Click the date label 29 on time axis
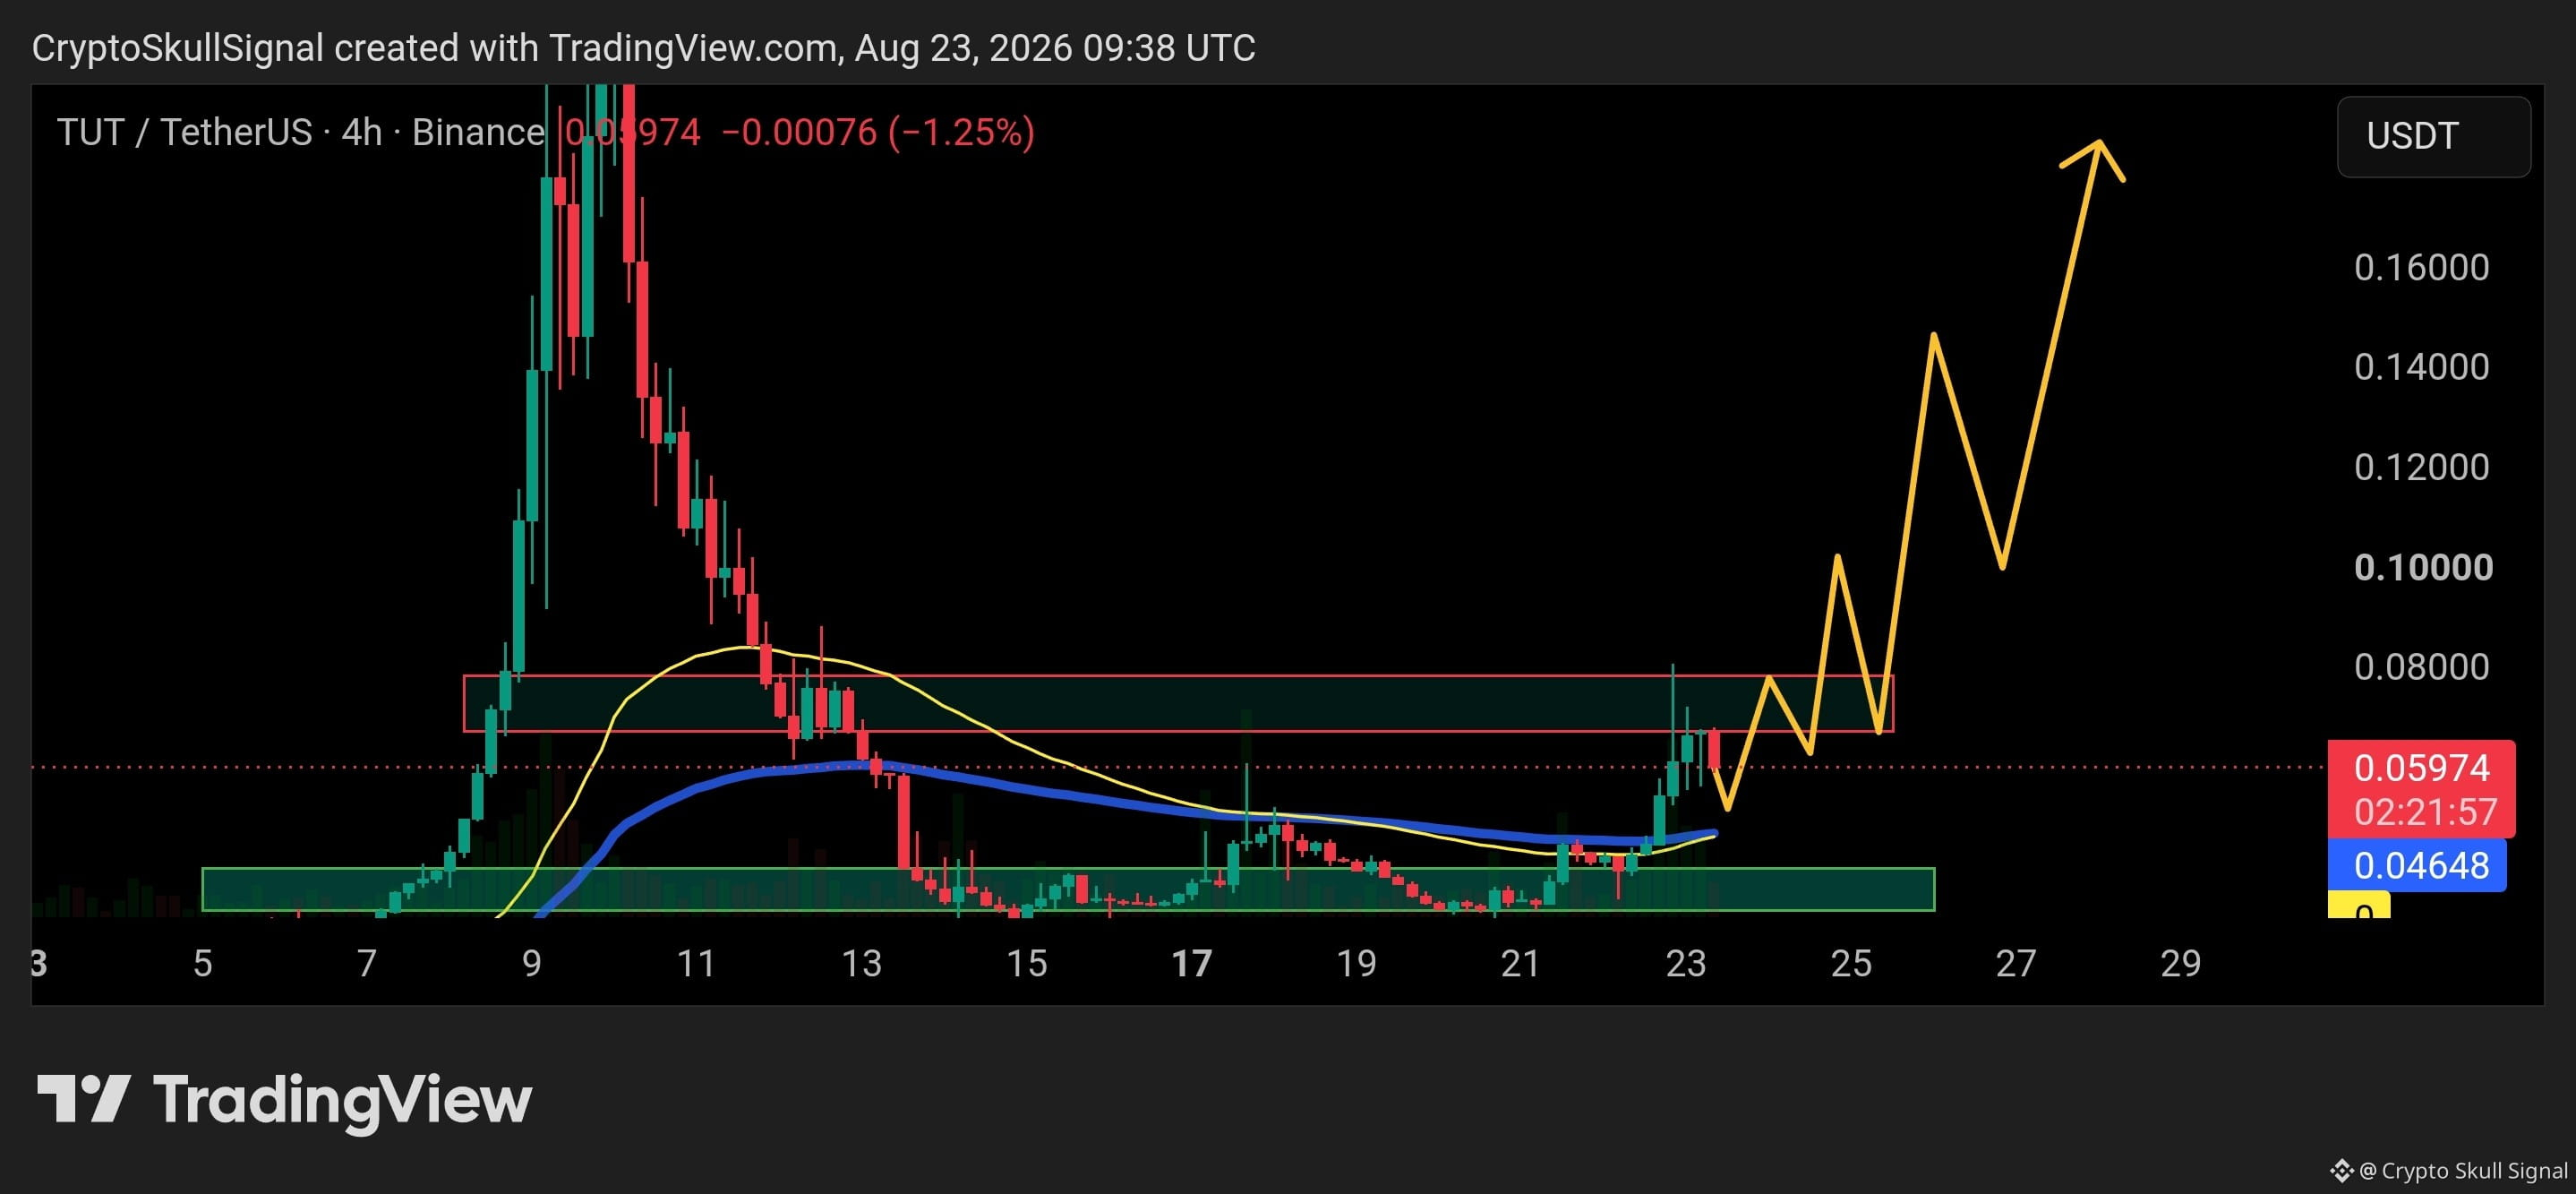This screenshot has width=2576, height=1194. coord(2180,963)
